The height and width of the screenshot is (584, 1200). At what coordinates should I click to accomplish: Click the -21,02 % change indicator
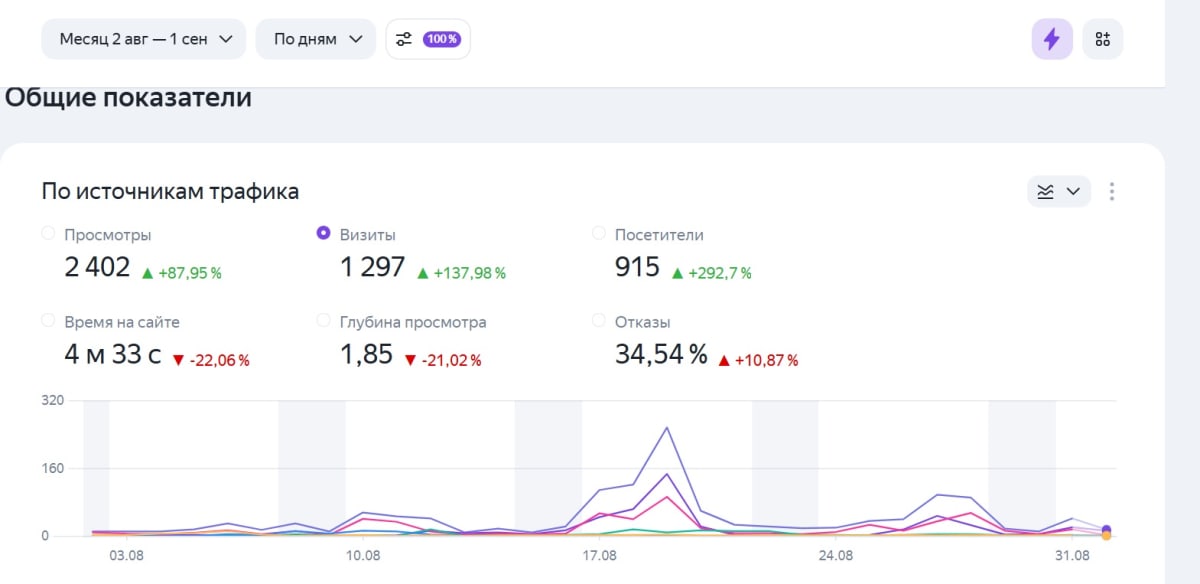[443, 360]
